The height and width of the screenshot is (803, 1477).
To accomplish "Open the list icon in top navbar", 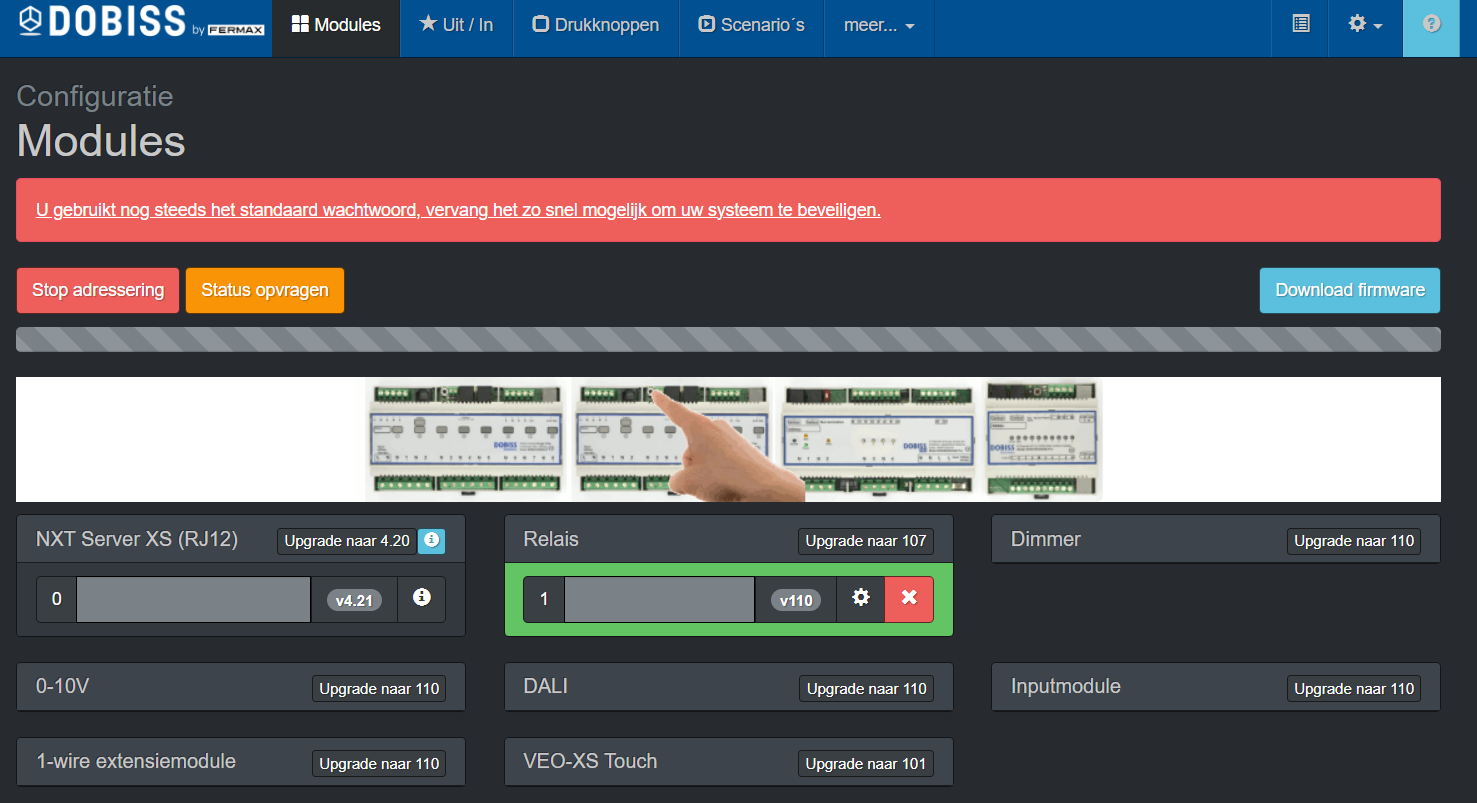I will pos(1300,24).
